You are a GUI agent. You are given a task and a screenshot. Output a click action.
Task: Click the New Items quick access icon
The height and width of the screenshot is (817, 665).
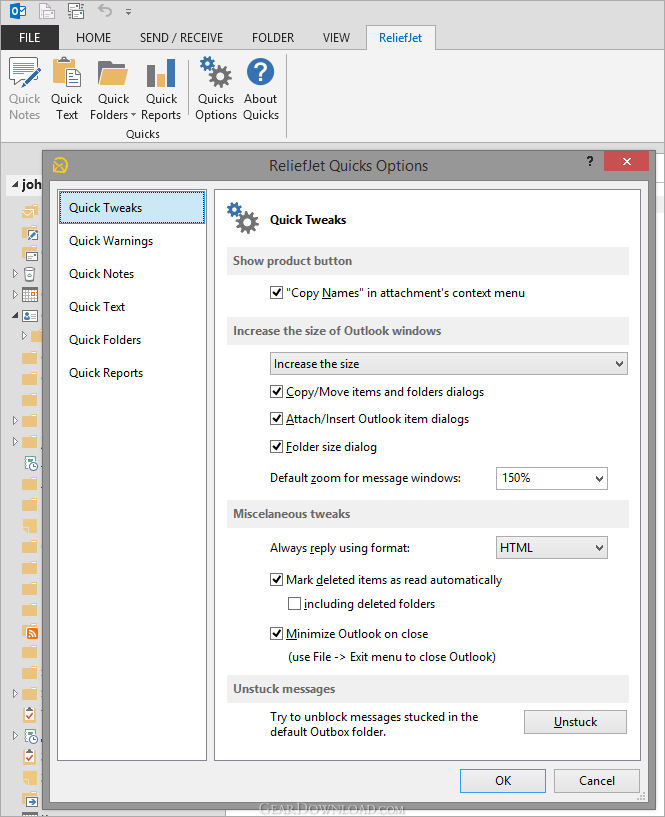[x=47, y=10]
